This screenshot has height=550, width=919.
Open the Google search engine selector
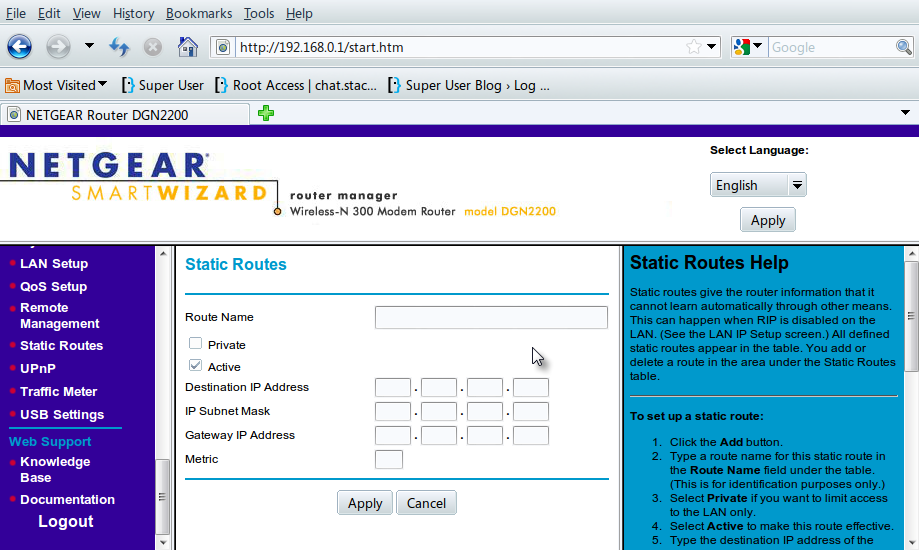[x=748, y=47]
